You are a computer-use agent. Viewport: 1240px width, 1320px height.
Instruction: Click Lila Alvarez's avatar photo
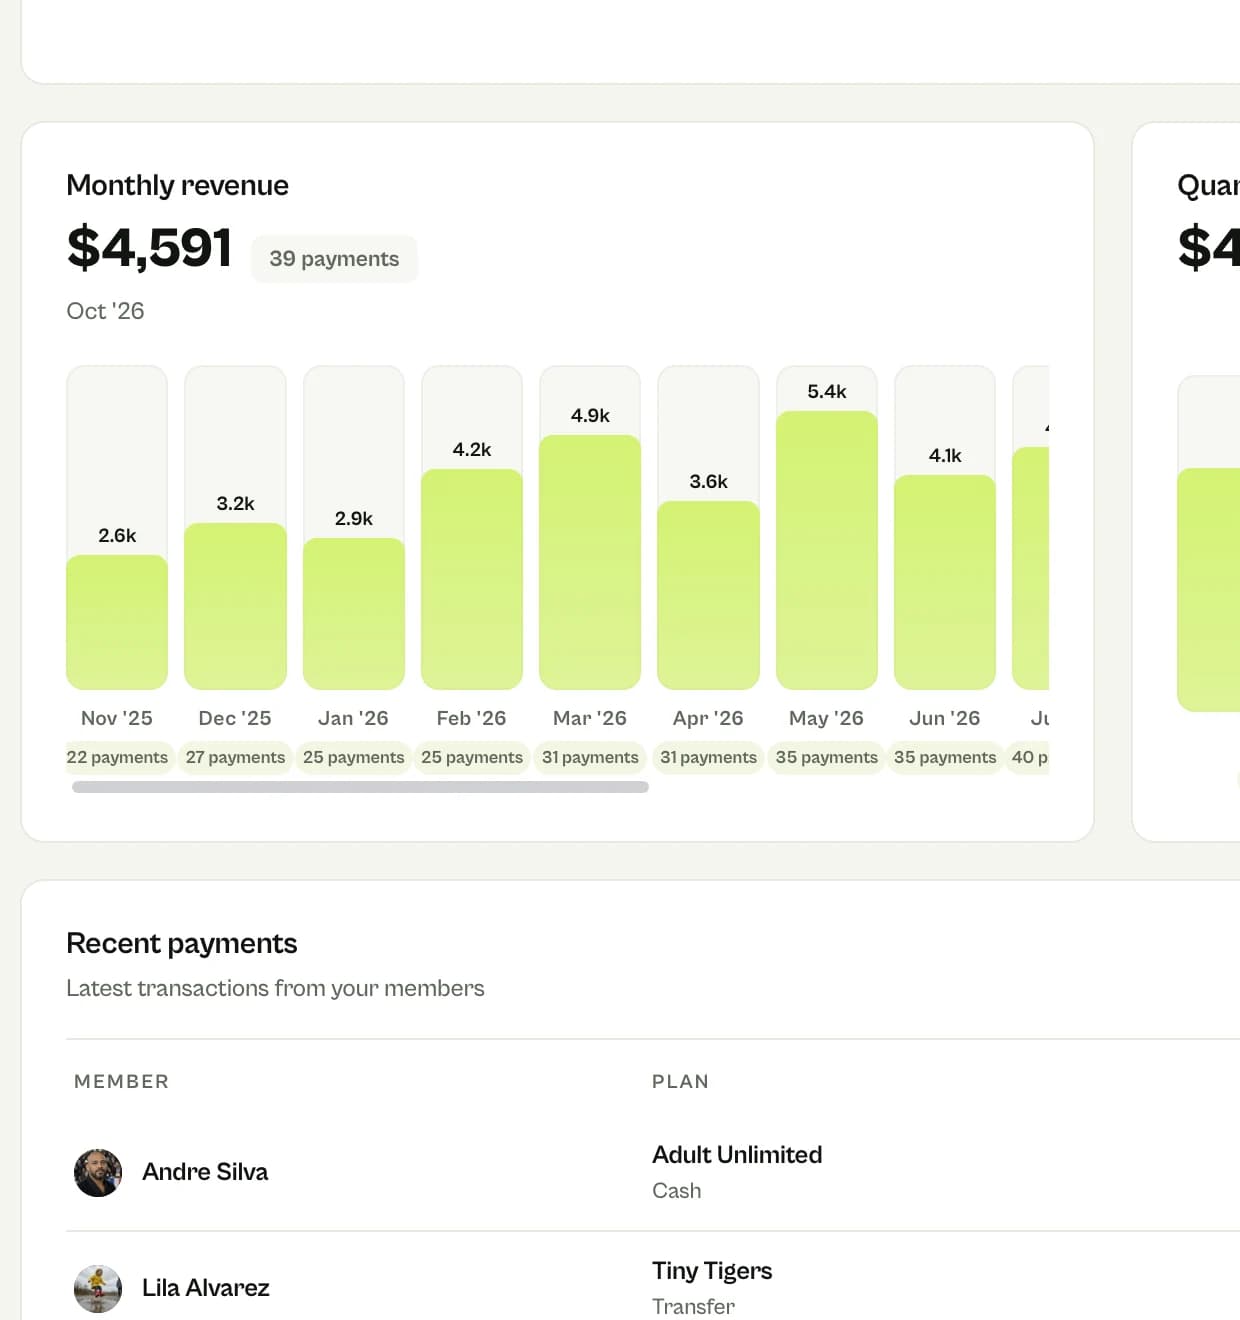point(98,1288)
